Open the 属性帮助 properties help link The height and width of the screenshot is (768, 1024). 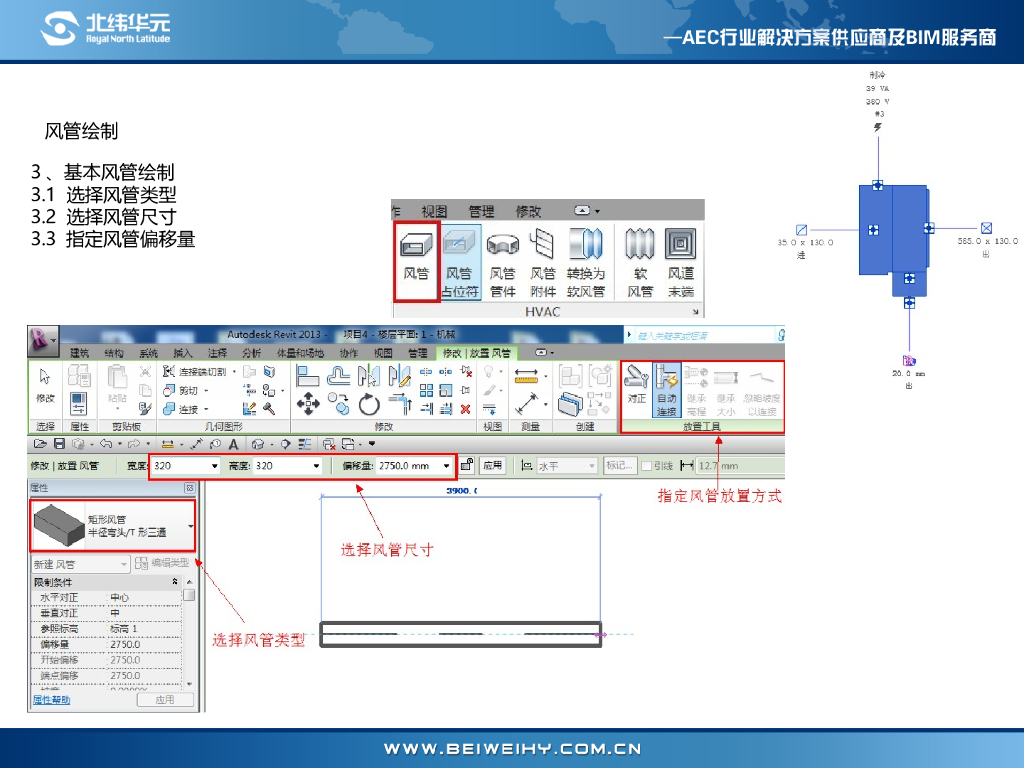(51, 699)
